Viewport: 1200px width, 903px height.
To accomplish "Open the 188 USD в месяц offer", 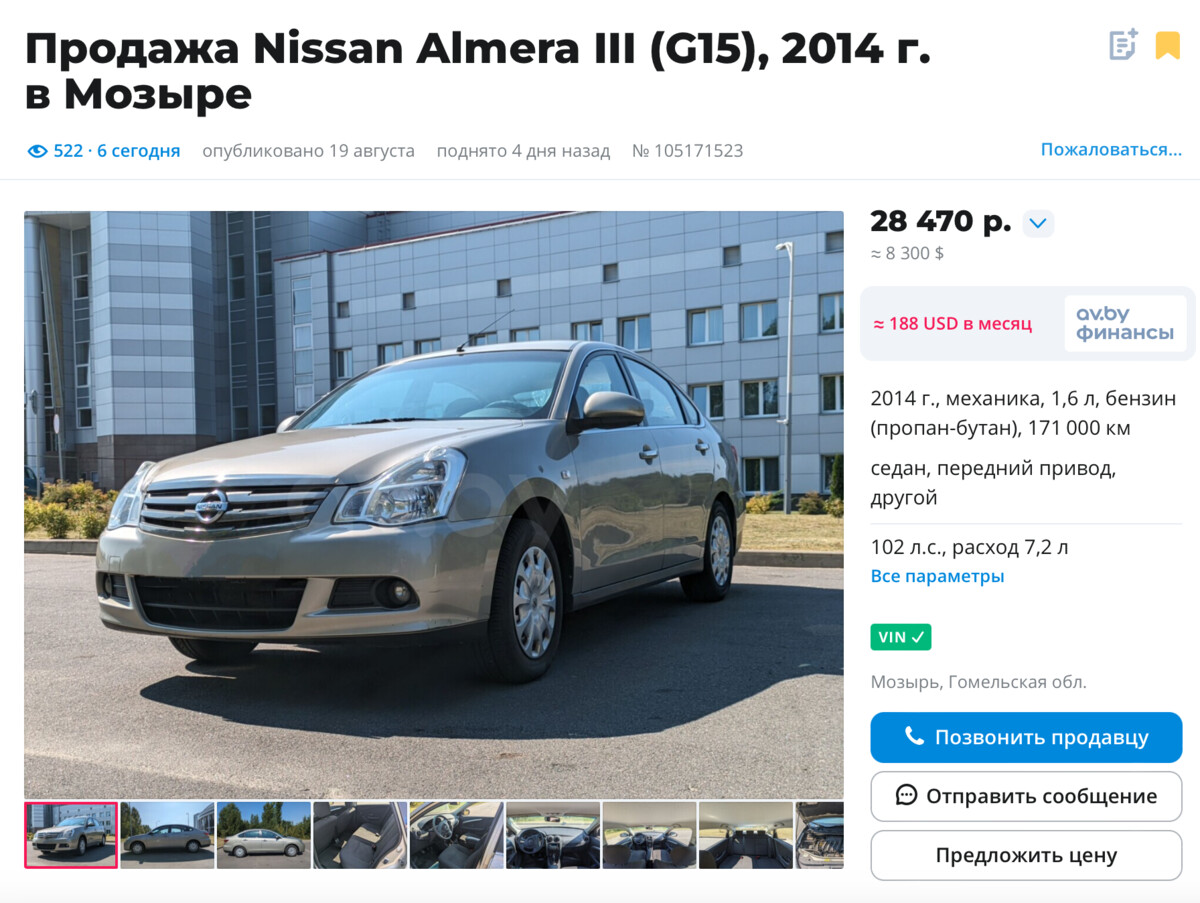I will [x=953, y=324].
